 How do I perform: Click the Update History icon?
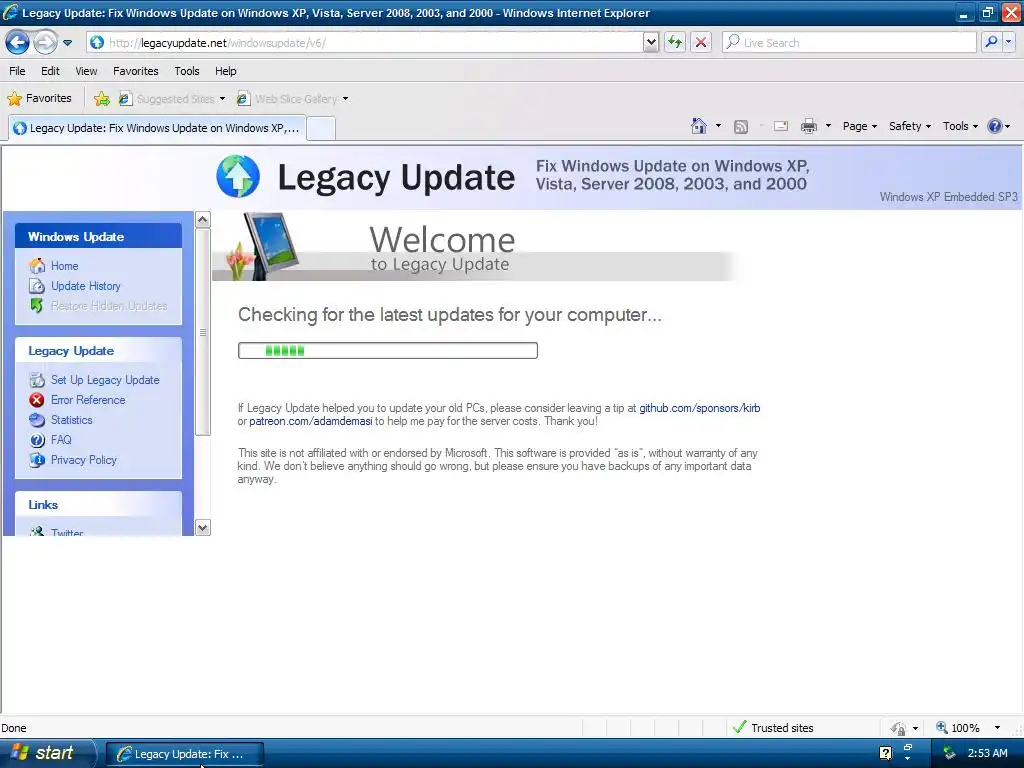37,285
